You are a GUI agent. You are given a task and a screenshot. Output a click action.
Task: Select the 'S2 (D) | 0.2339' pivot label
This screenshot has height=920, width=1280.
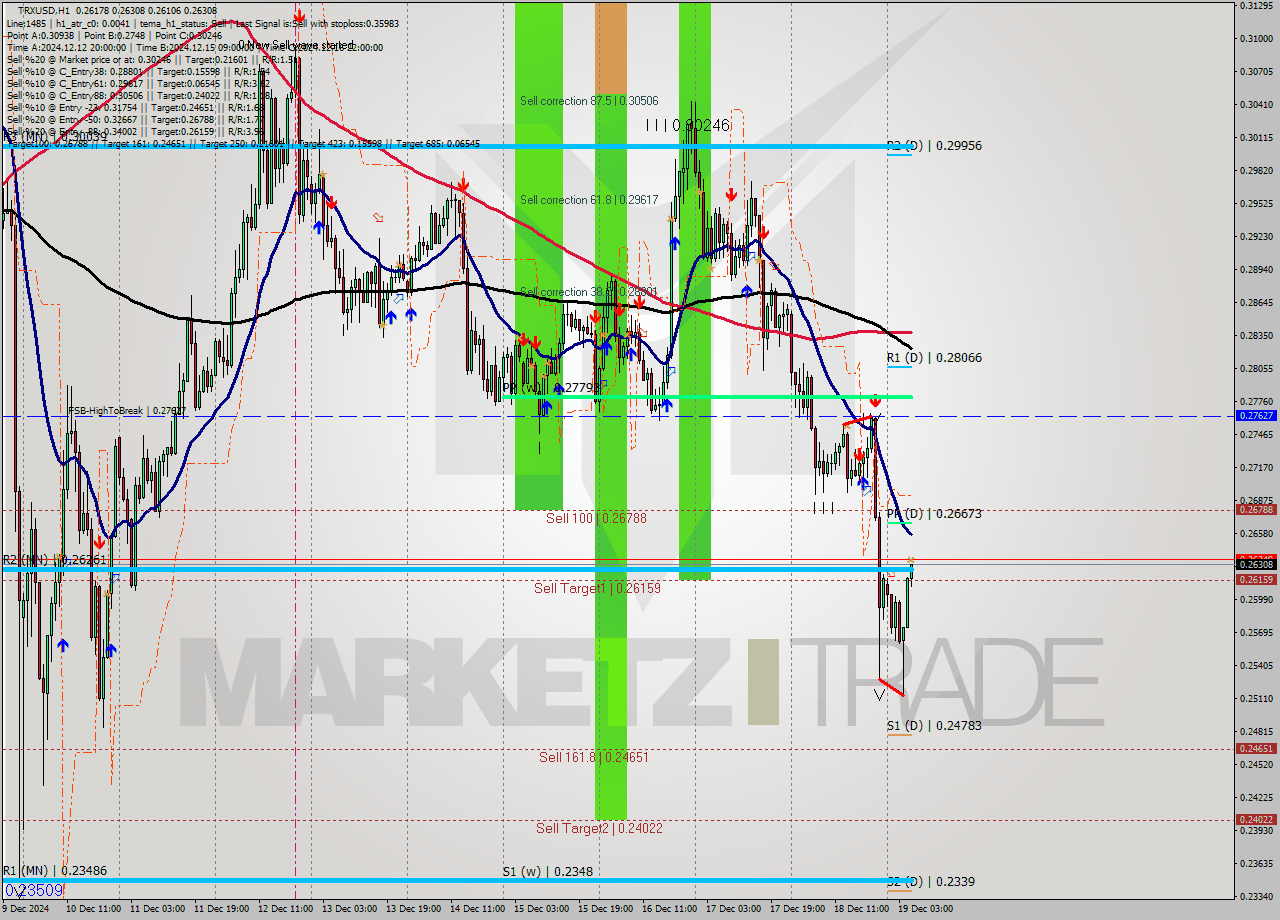click(931, 882)
